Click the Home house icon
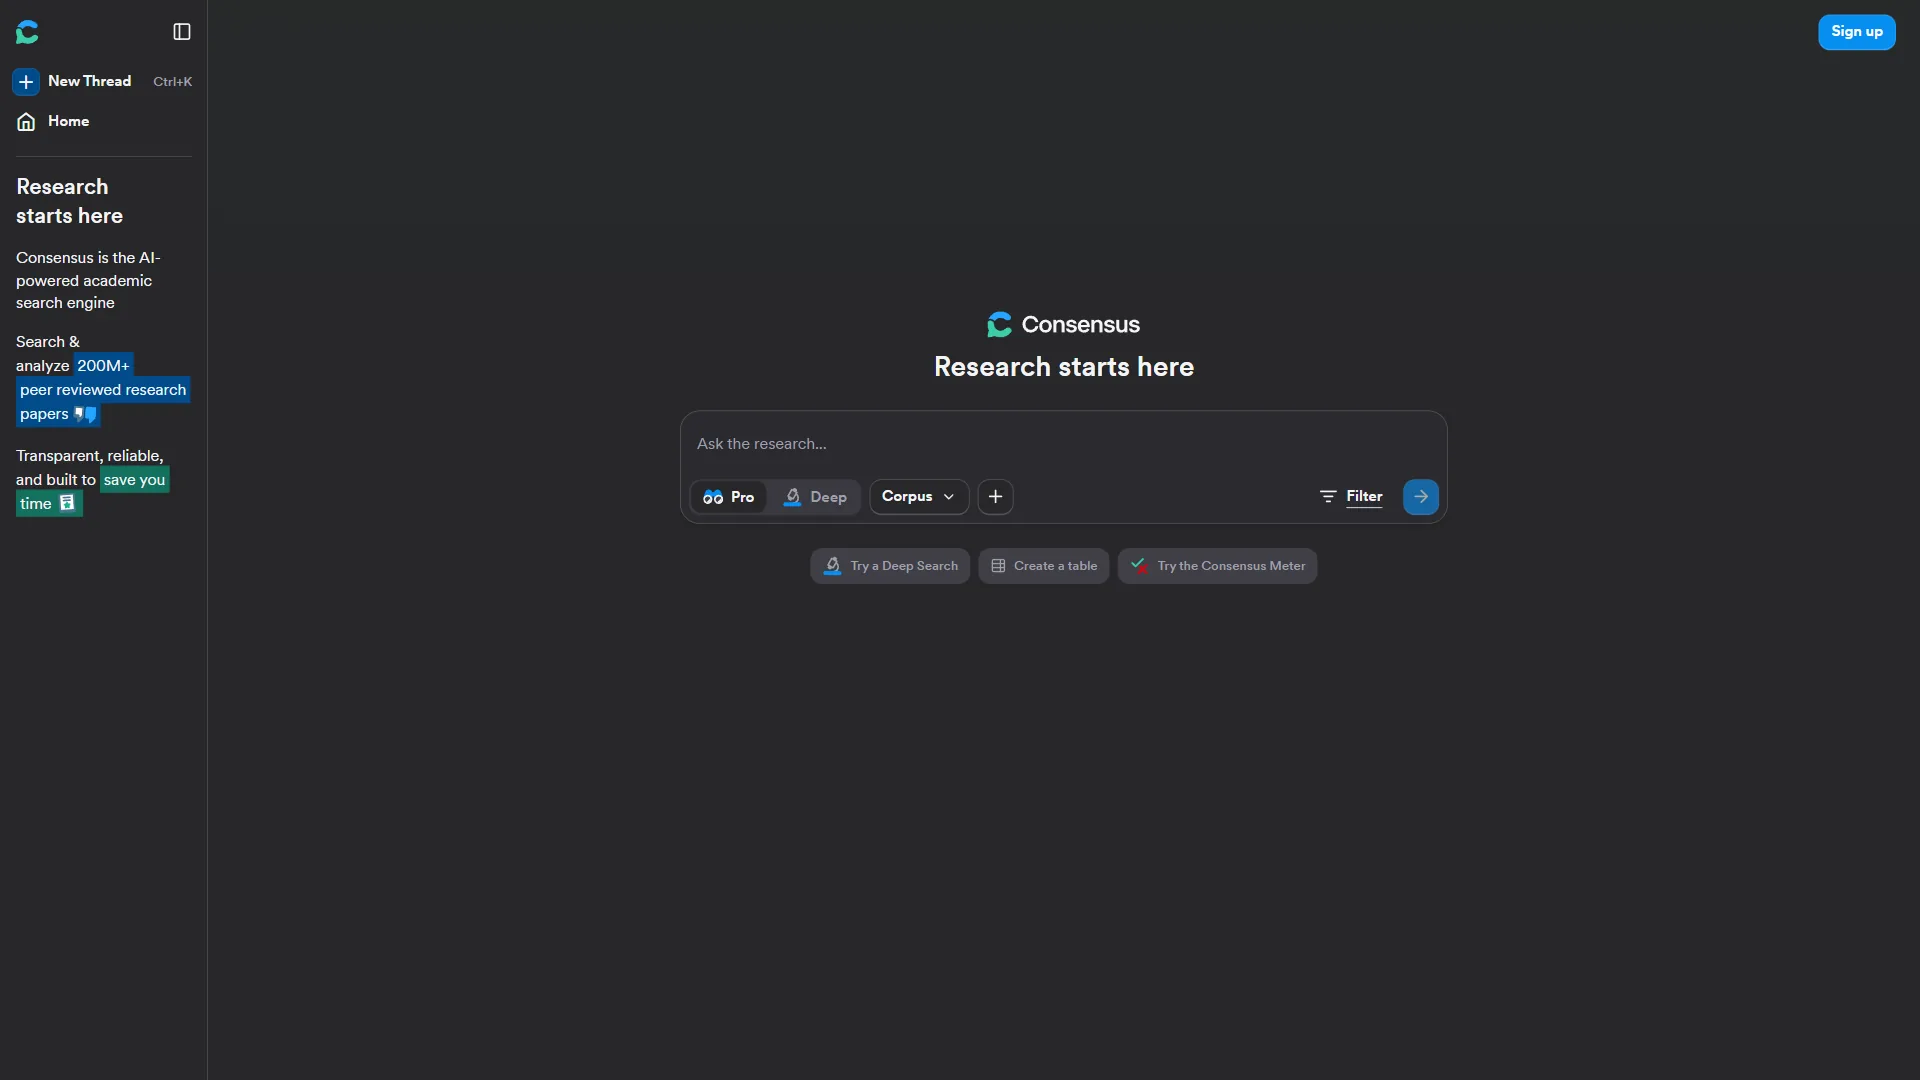1920x1080 pixels. pyautogui.click(x=26, y=121)
